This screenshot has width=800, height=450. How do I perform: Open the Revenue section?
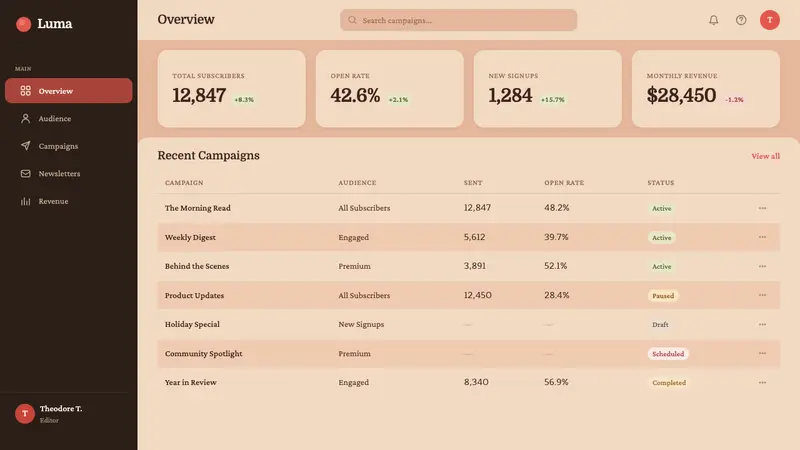(69, 201)
